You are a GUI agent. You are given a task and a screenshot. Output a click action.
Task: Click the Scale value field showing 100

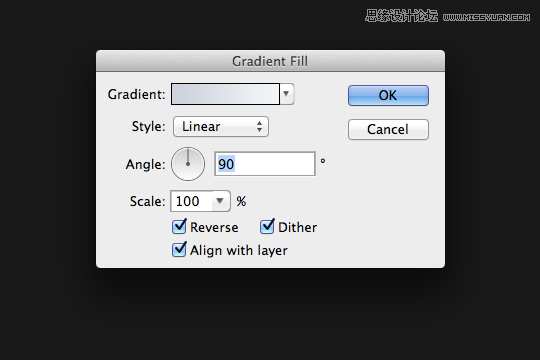tap(191, 201)
